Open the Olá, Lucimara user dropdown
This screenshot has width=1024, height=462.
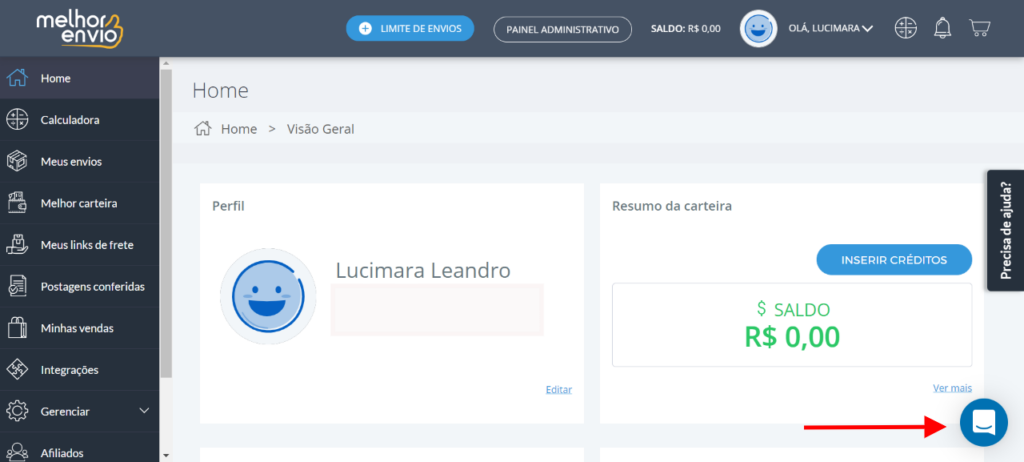pos(831,29)
